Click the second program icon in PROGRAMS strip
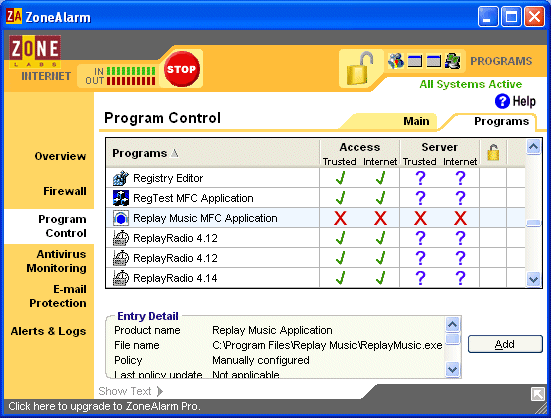The height and width of the screenshot is (418, 551). [415, 61]
